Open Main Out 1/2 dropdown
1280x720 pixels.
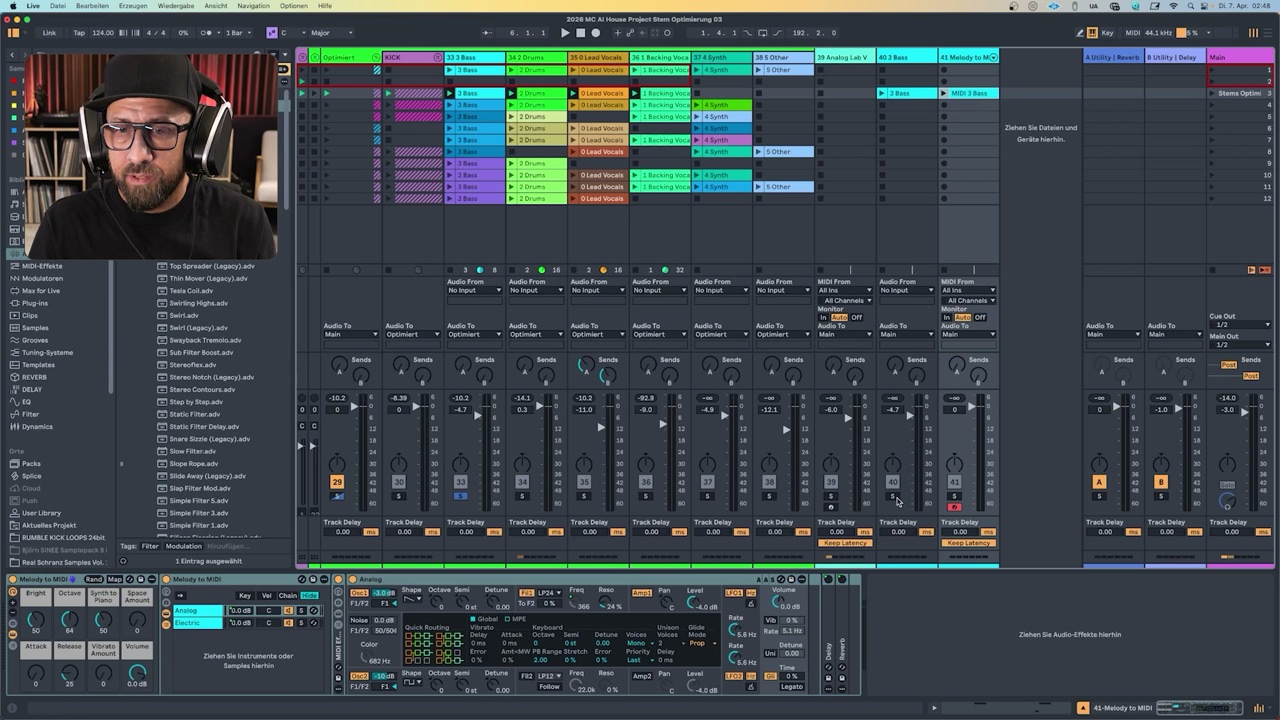tap(1240, 345)
